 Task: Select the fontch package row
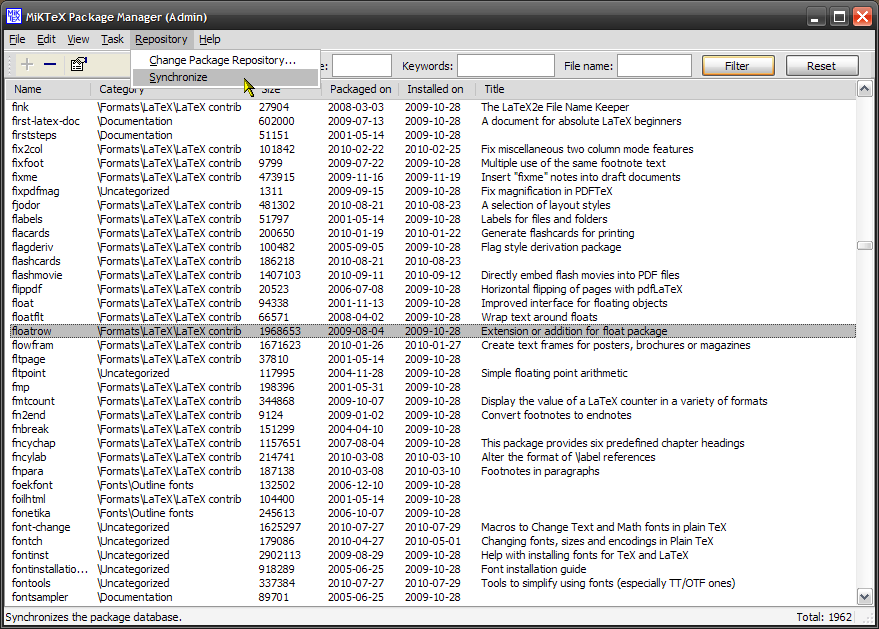433,542
